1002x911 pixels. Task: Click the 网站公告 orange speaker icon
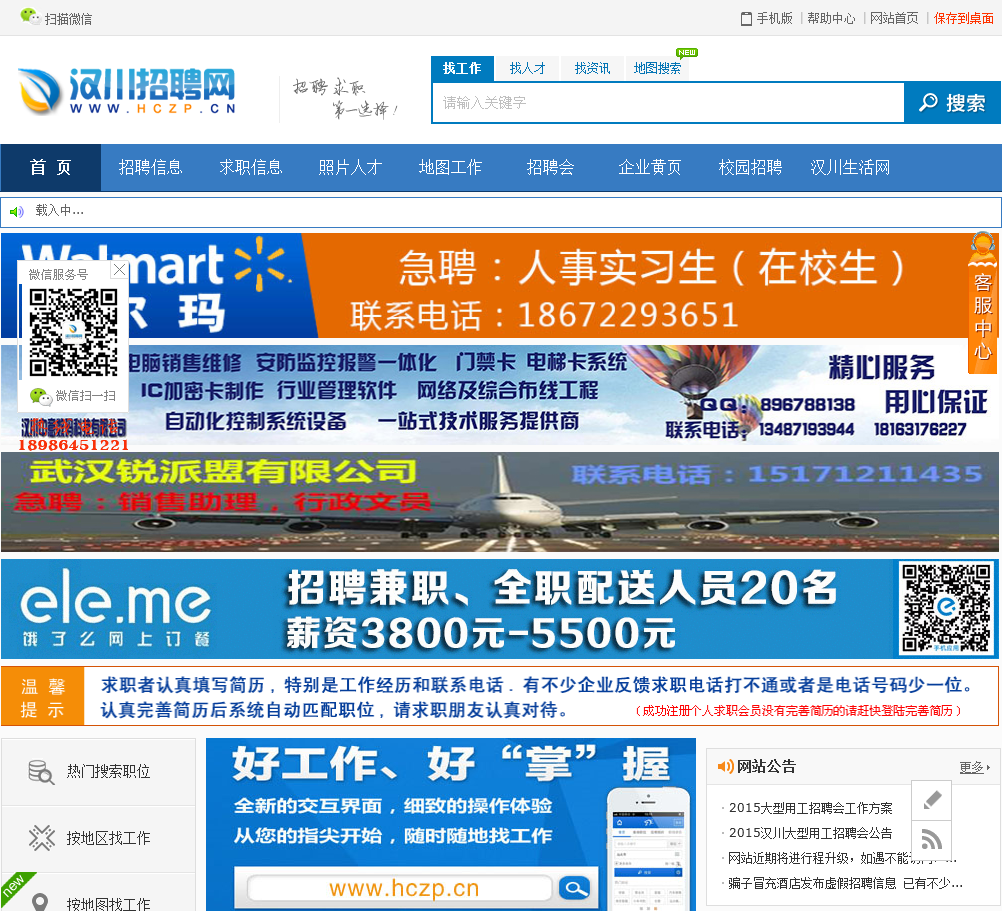(x=725, y=767)
